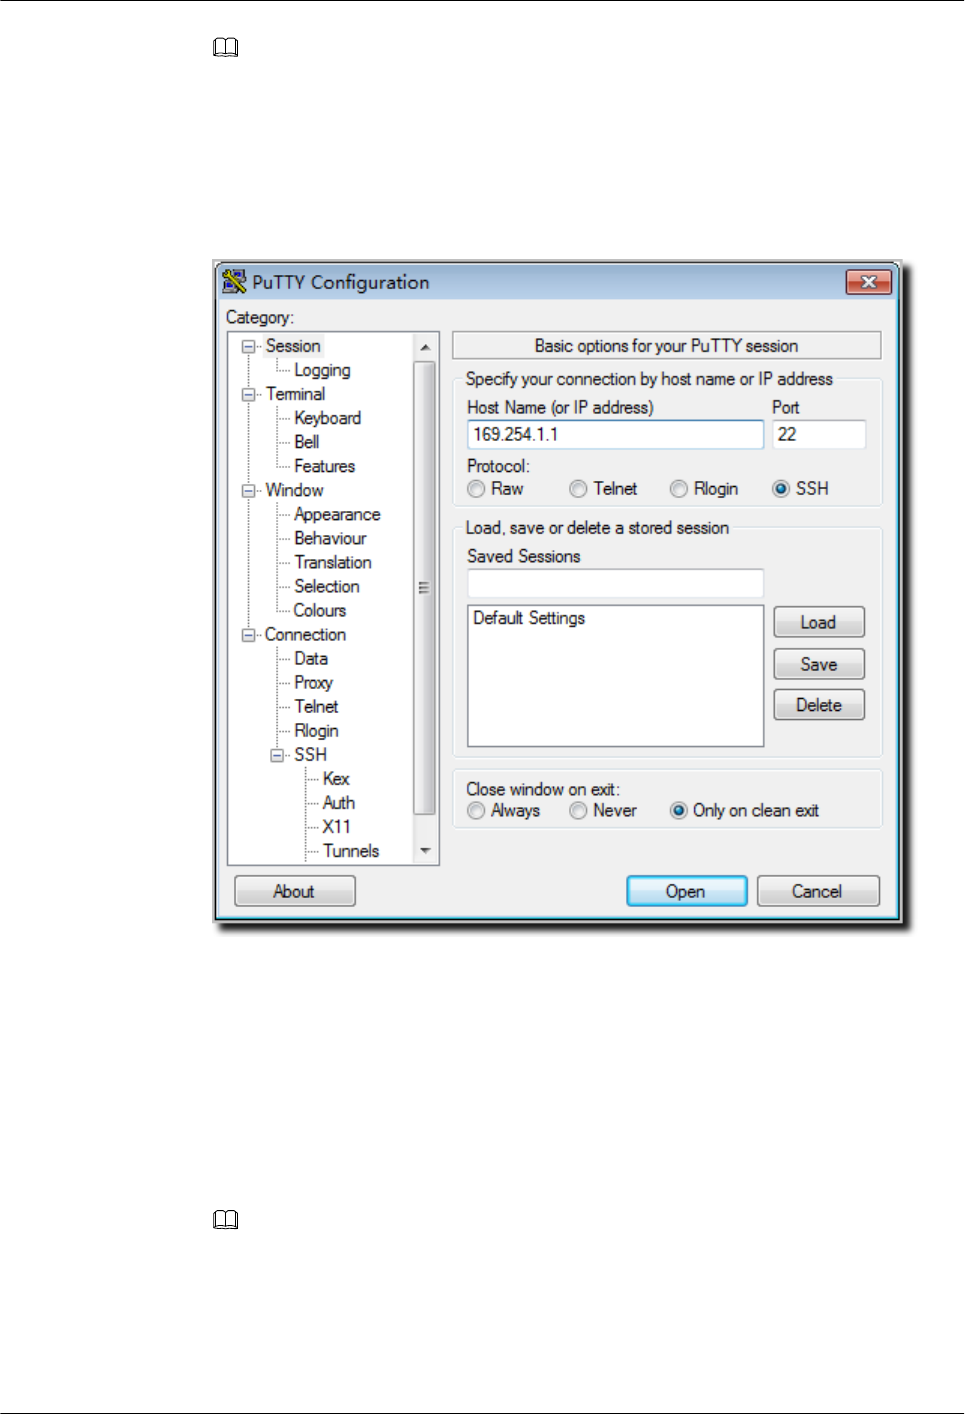Open Bell settings category
The width and height of the screenshot is (965, 1414).
[306, 442]
